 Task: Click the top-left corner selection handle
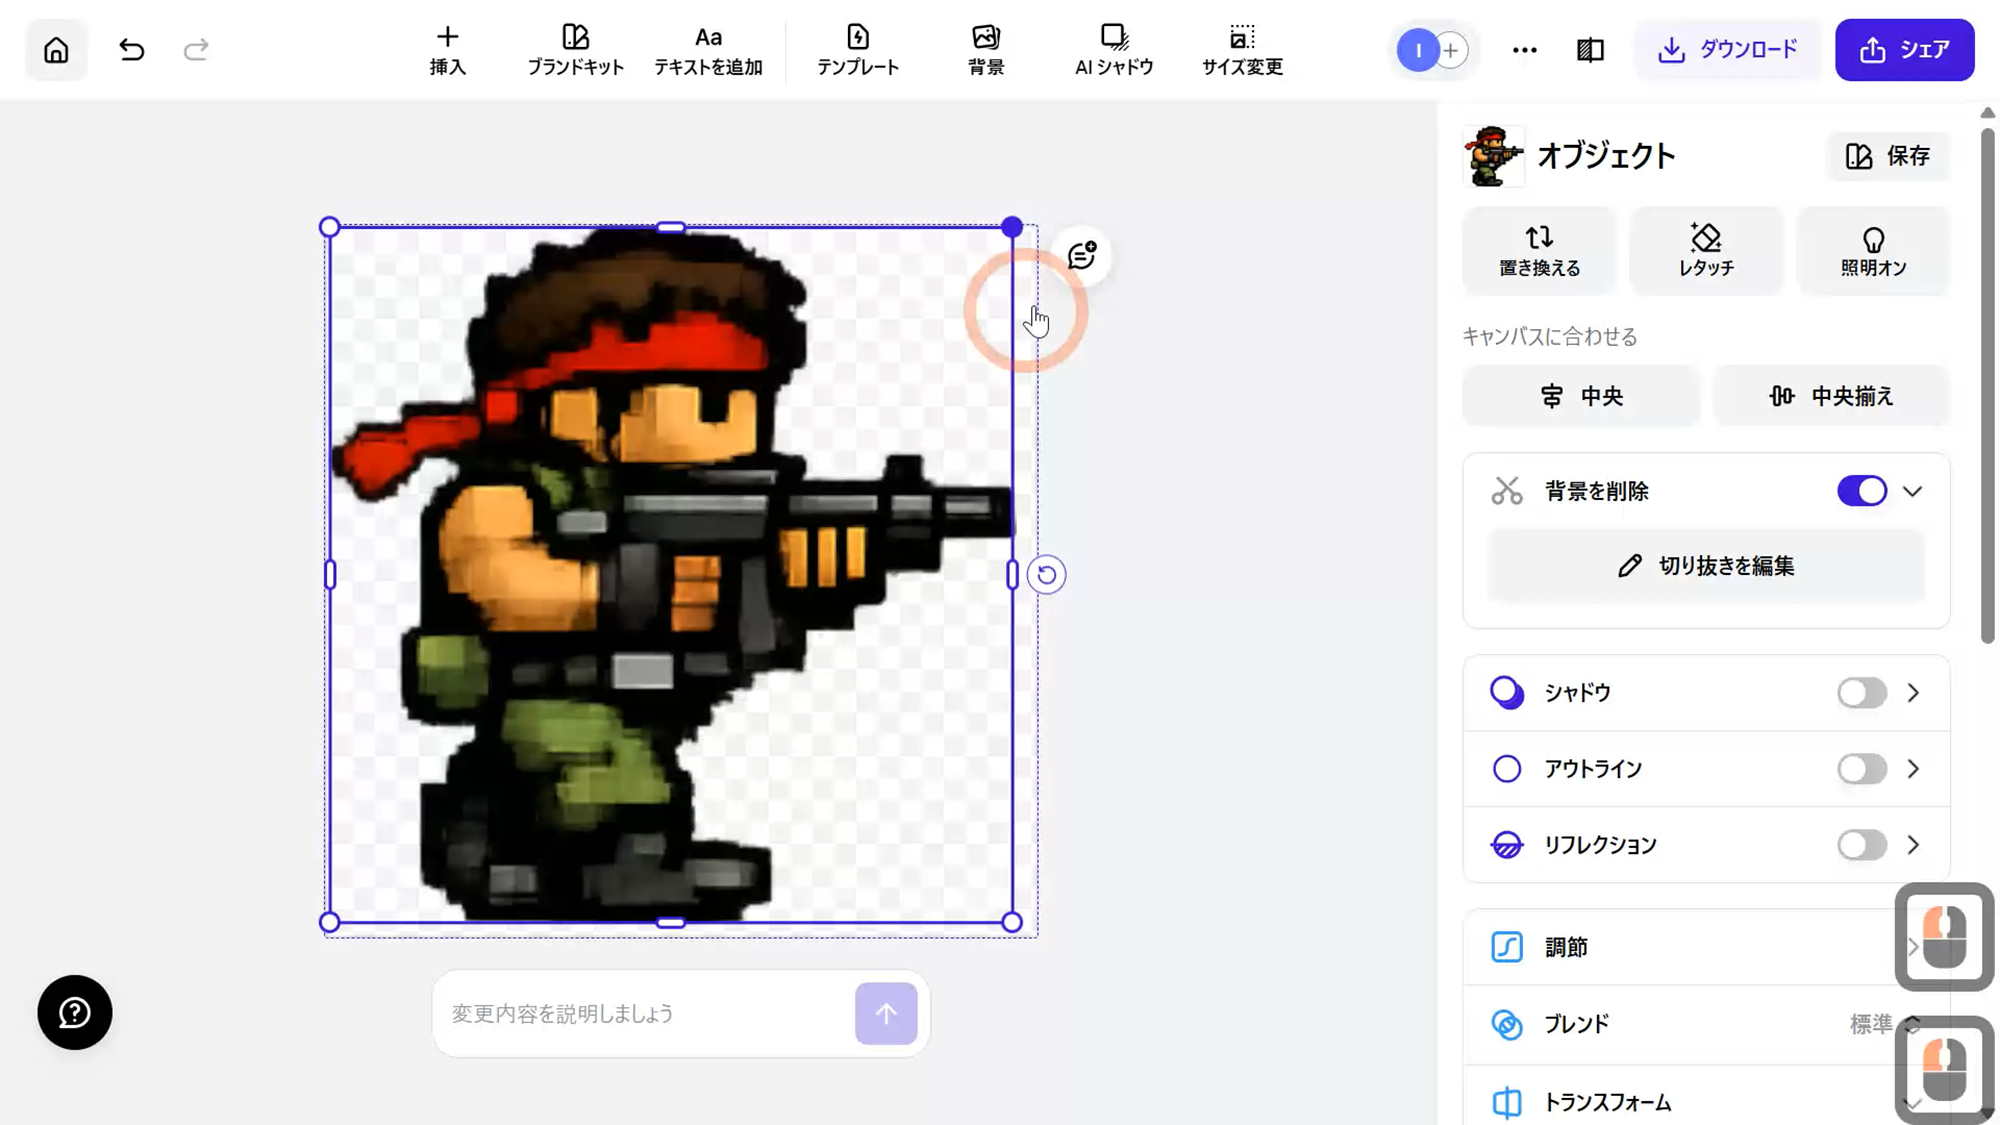pyautogui.click(x=330, y=227)
